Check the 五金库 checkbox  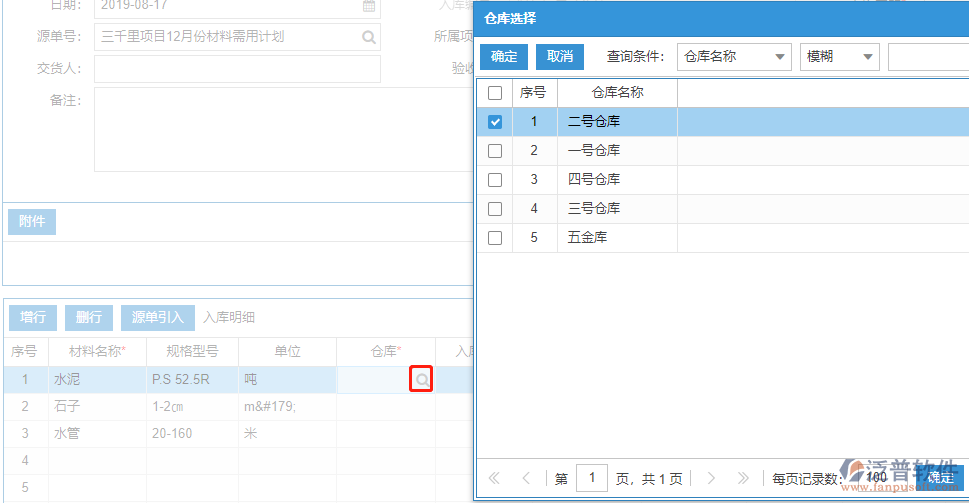click(494, 238)
